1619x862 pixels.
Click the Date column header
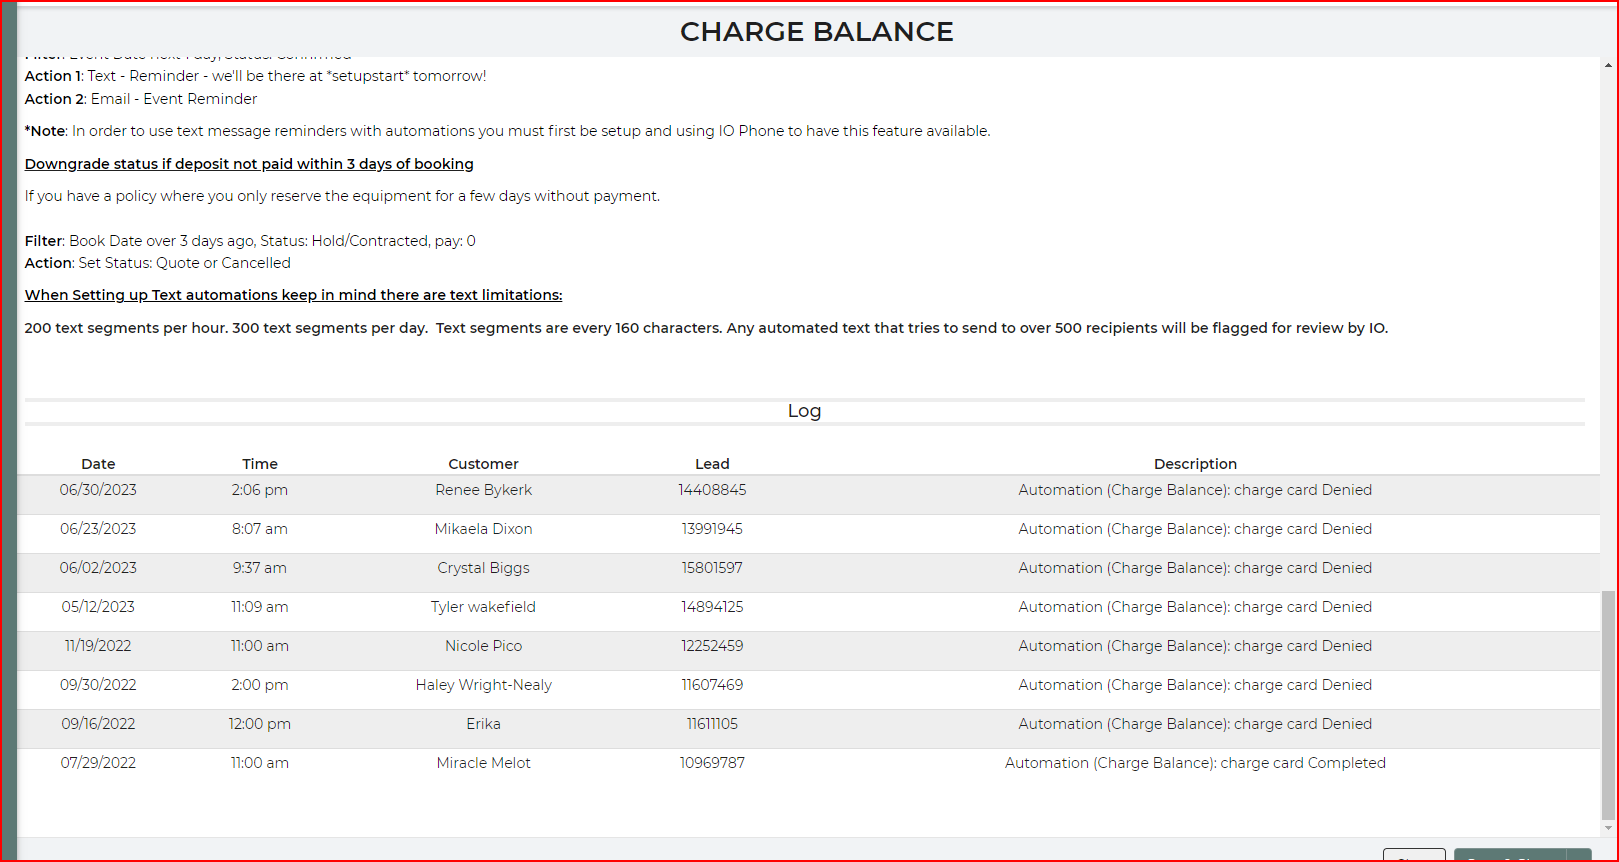tap(98, 464)
